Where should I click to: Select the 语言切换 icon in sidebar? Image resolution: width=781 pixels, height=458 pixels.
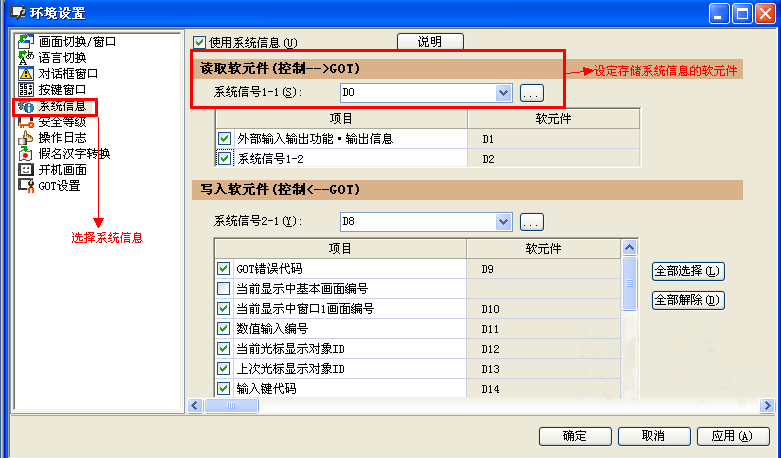(x=26, y=58)
